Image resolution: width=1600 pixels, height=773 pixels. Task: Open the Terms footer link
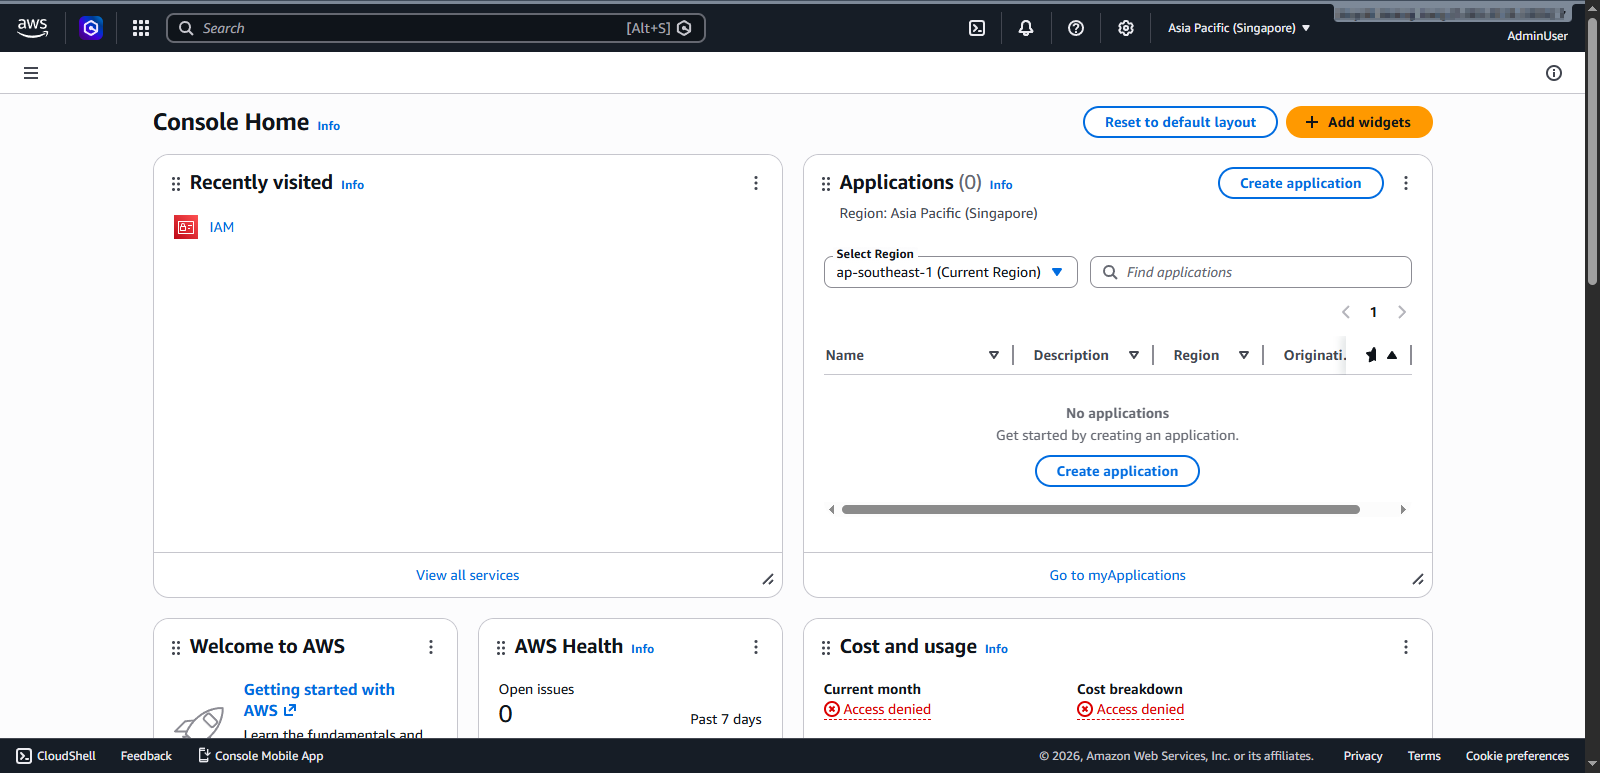[1424, 756]
